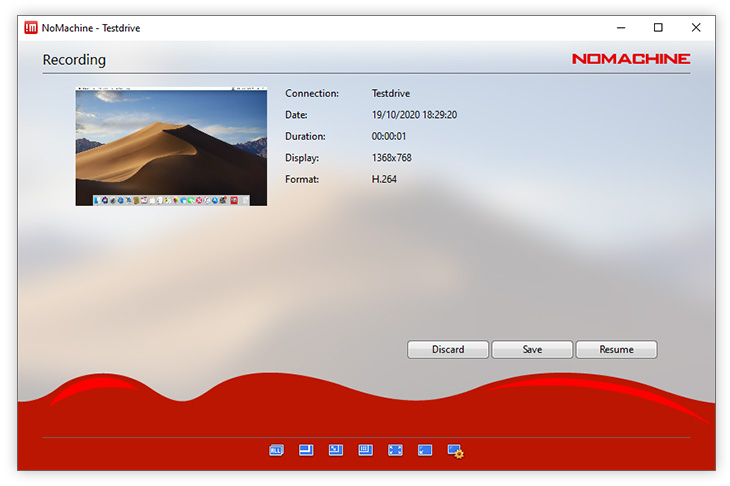Click the fourth icon in the bottom toolbar

[x=366, y=451]
